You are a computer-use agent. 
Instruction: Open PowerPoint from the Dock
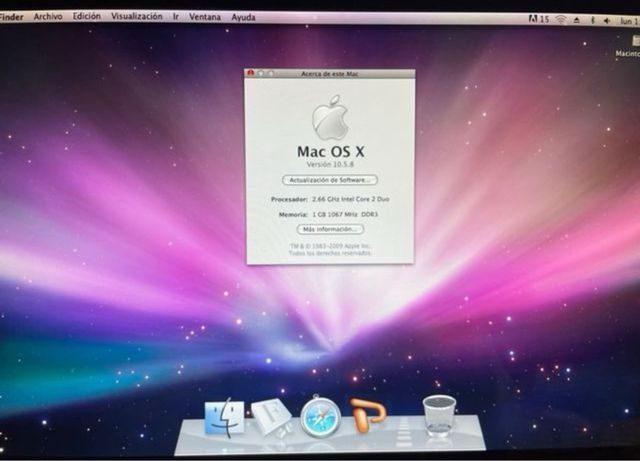(x=367, y=415)
